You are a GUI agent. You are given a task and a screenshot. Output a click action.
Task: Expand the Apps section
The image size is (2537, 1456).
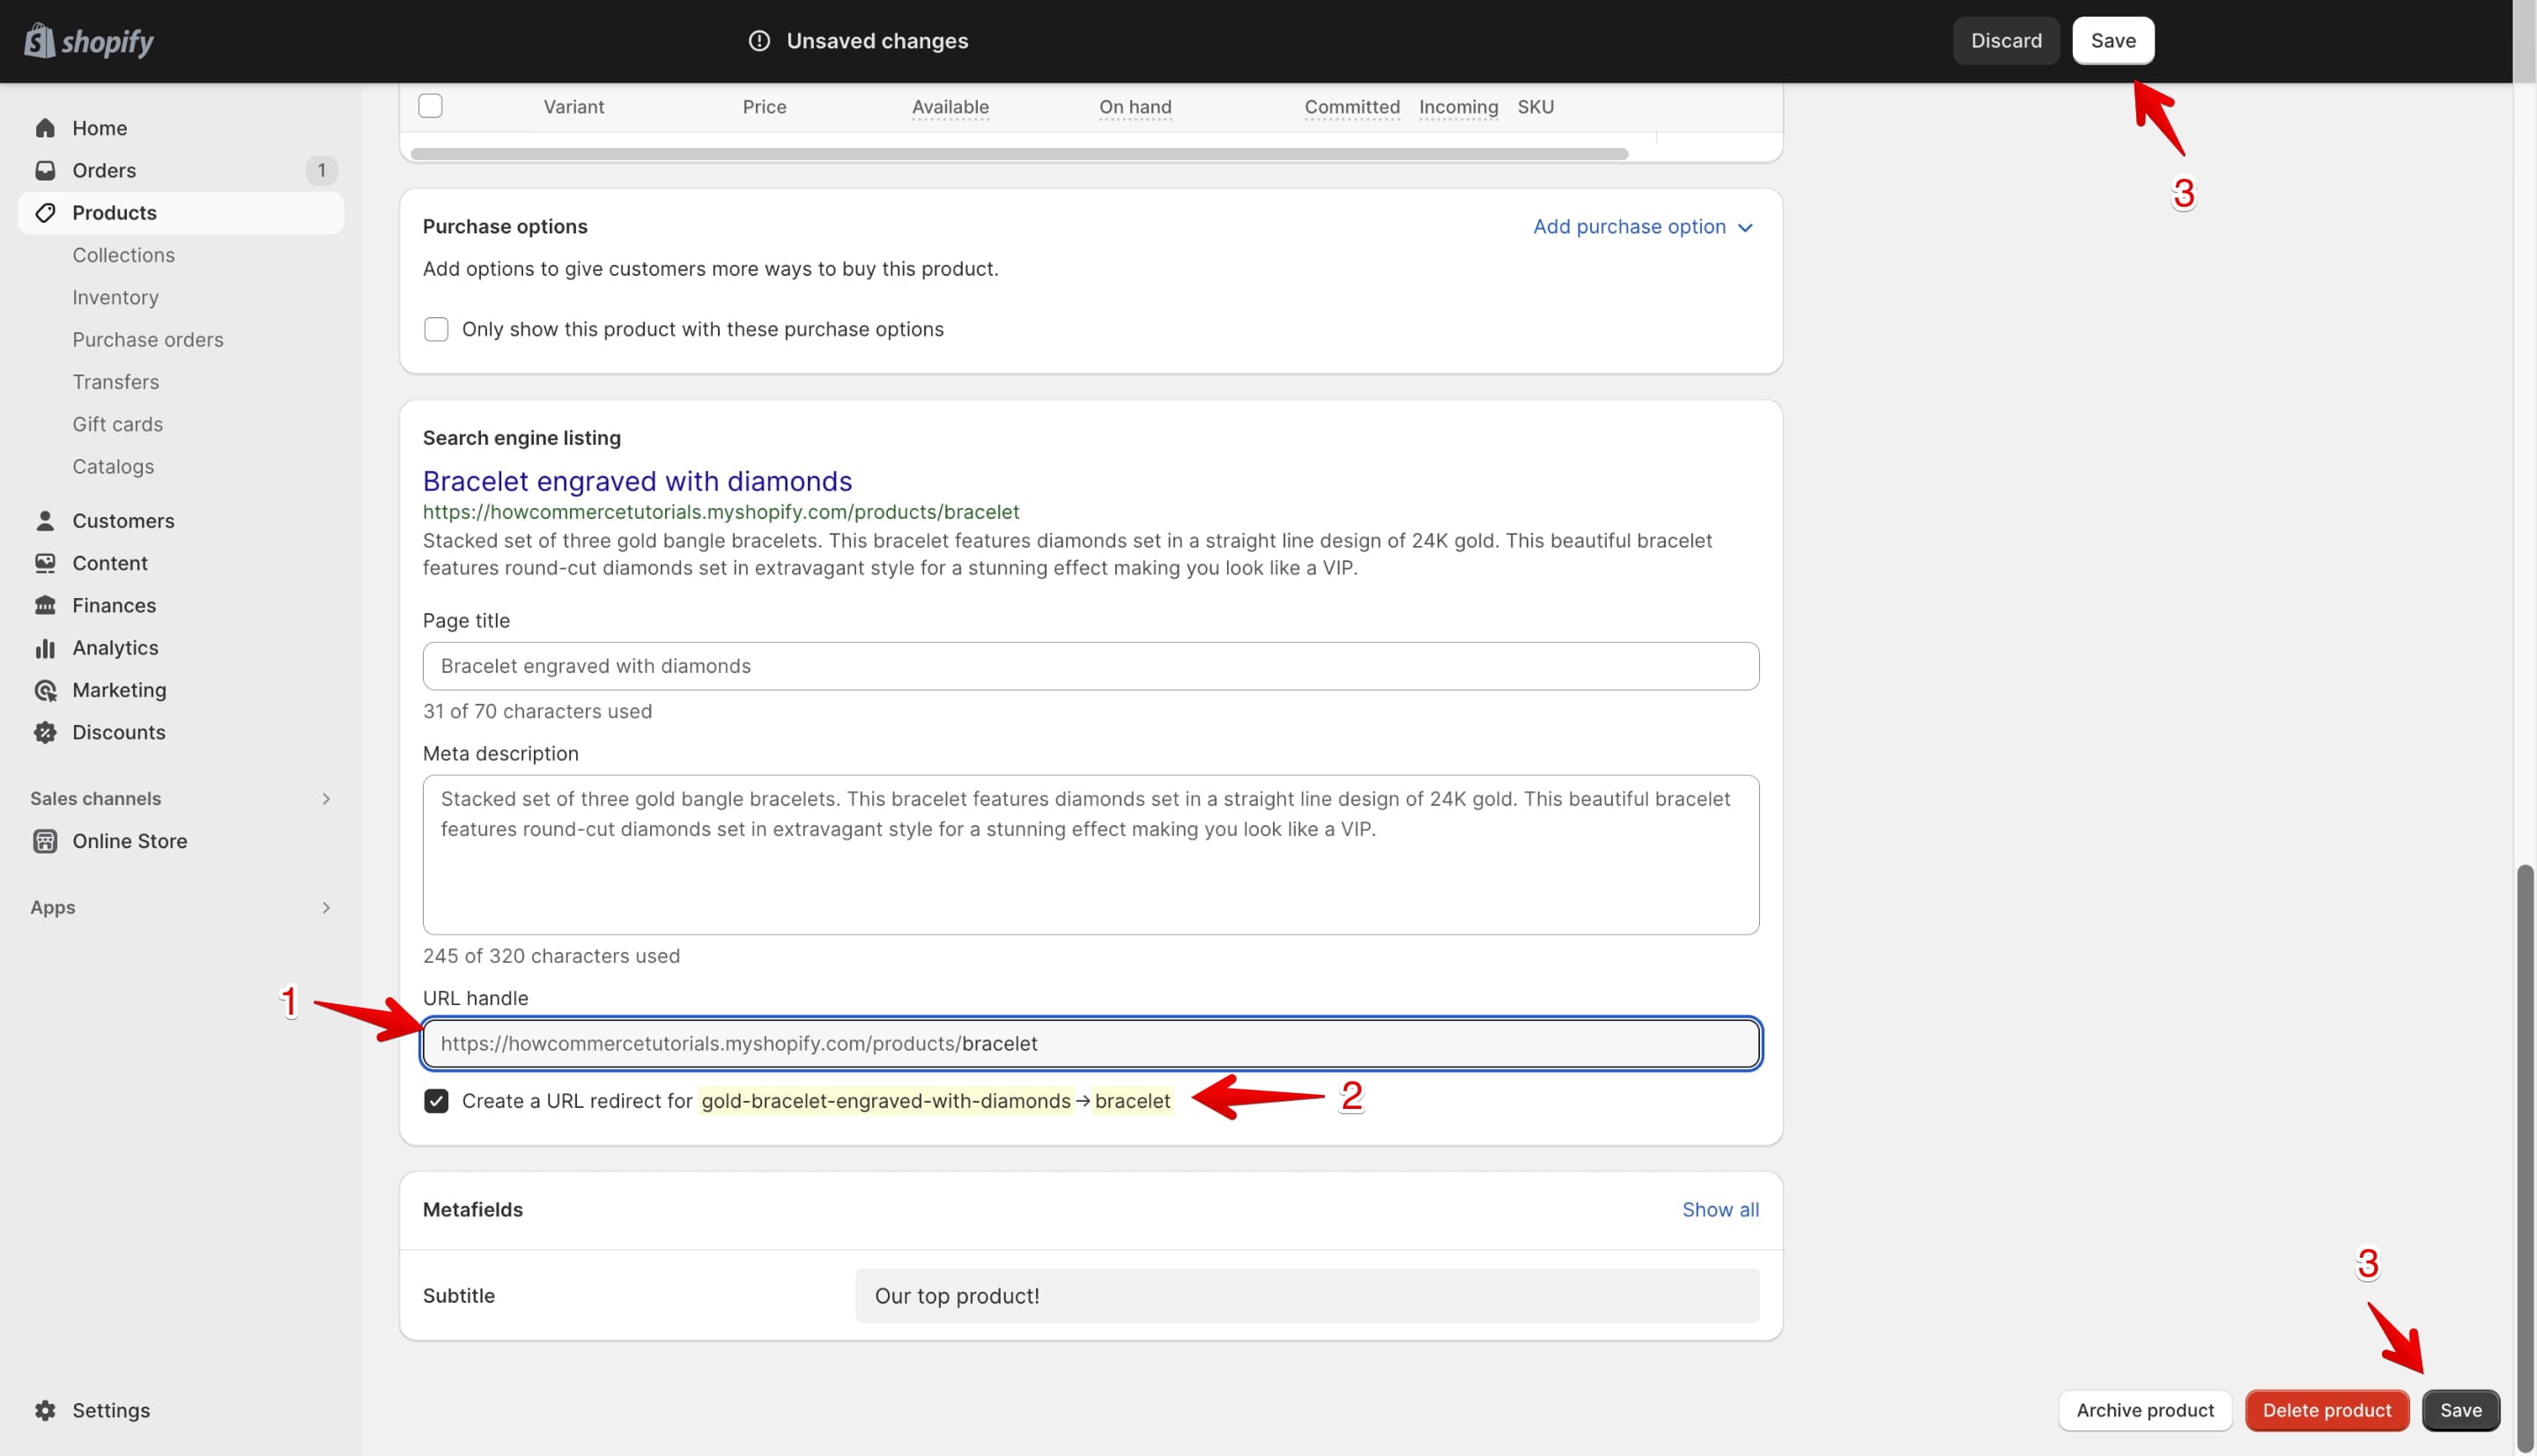326,907
